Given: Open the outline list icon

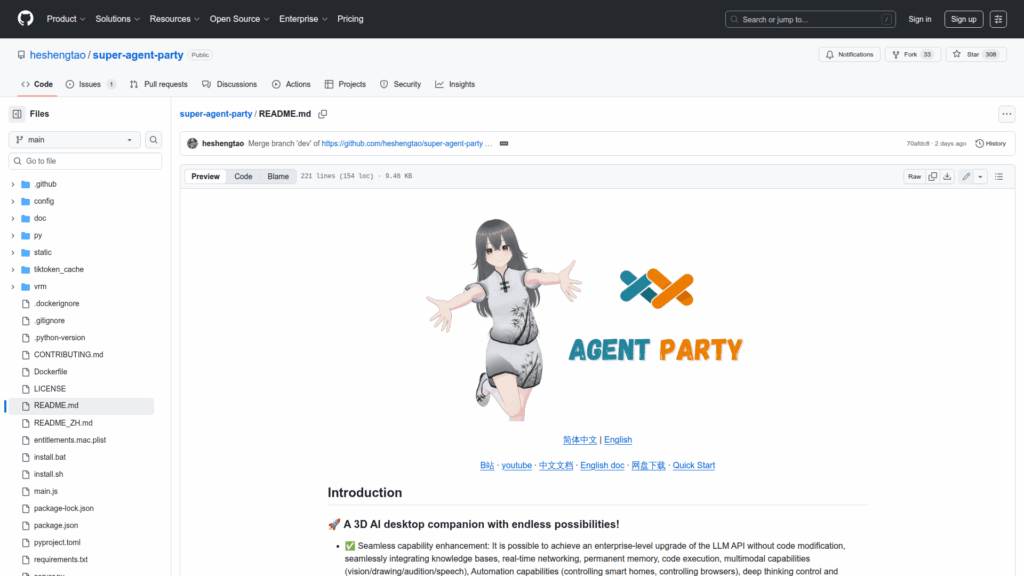Looking at the screenshot, I should [998, 176].
